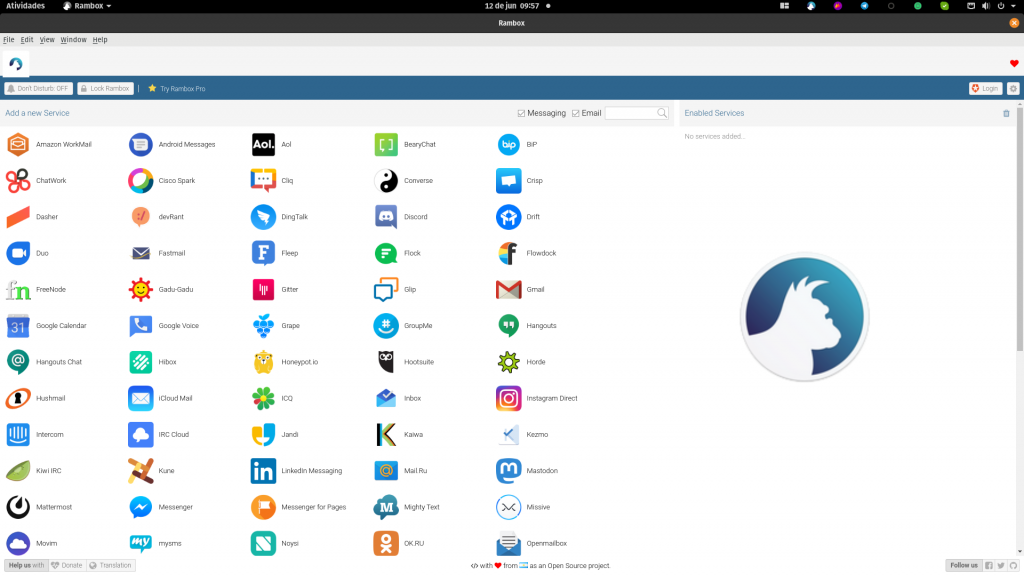Choose the Messenger service icon
The height and width of the screenshot is (575, 1024).
coord(140,507)
